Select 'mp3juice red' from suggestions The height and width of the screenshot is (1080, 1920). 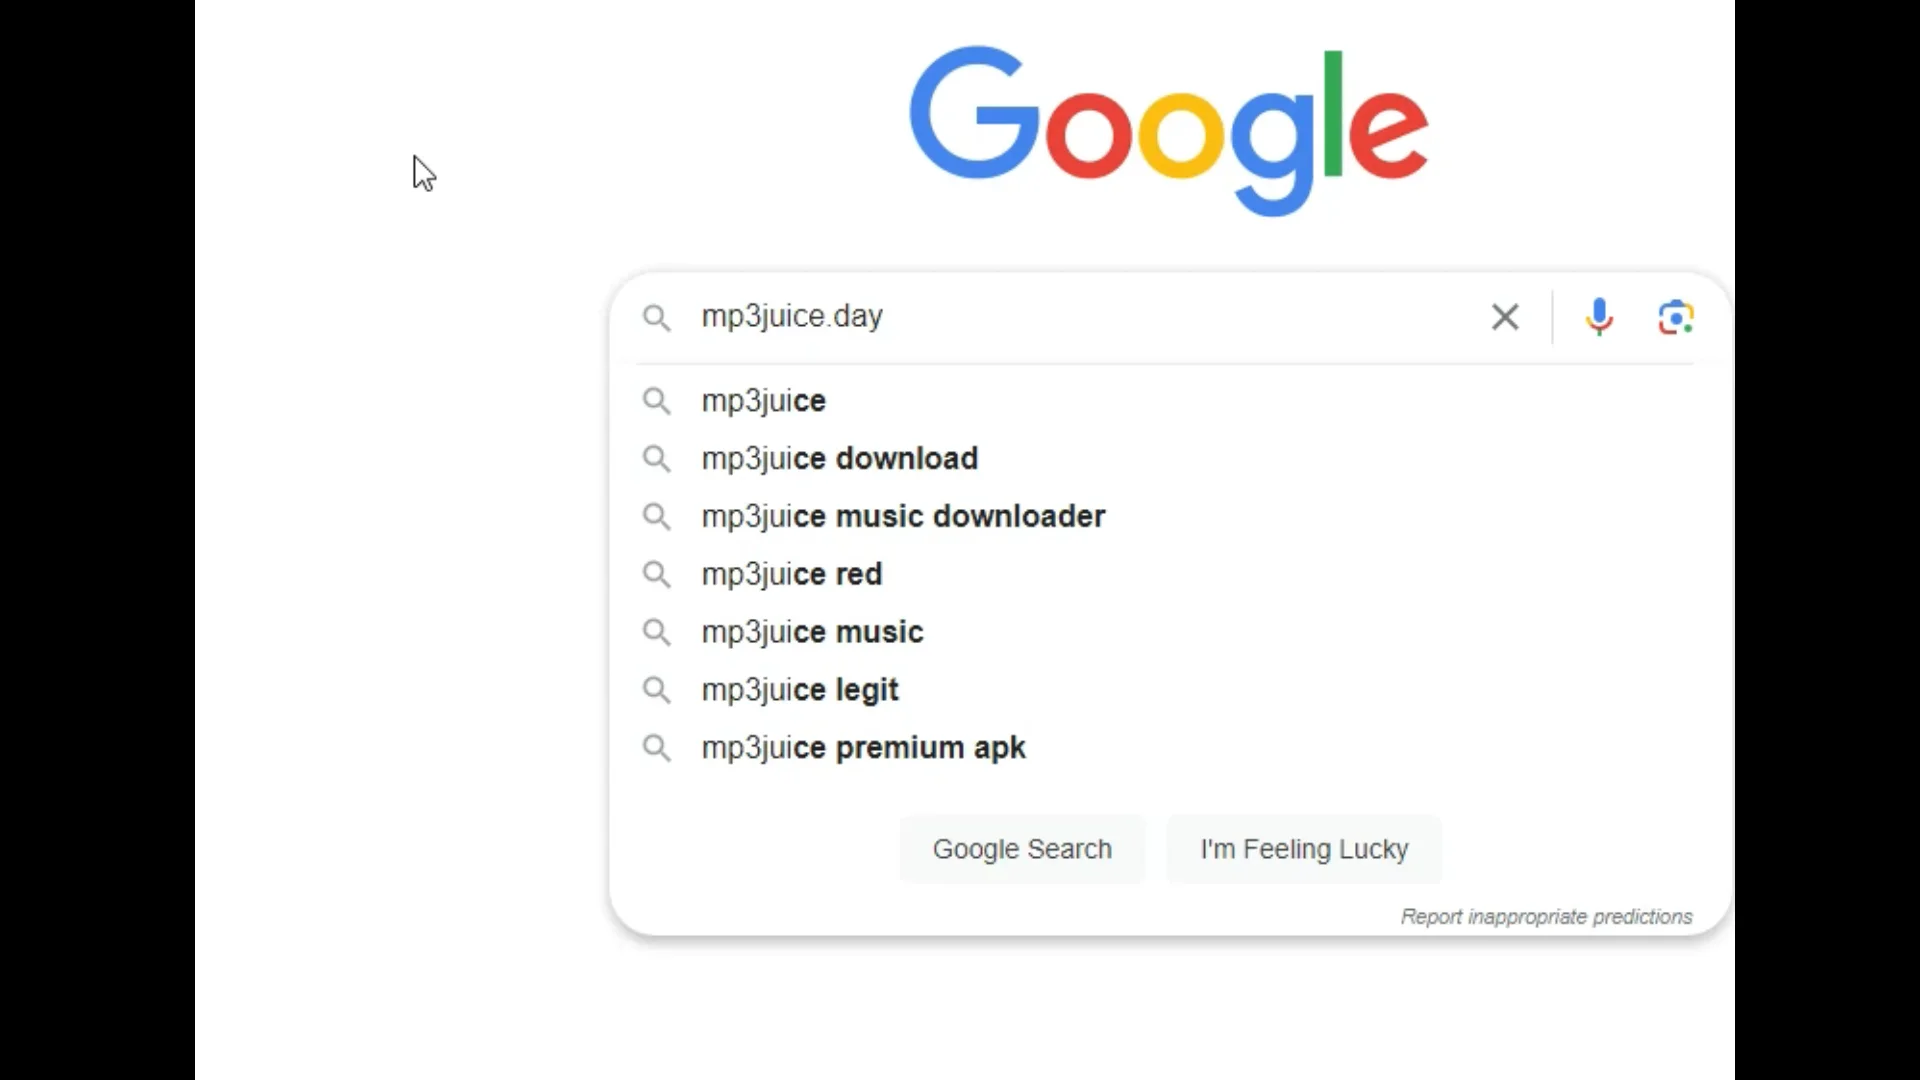791,575
